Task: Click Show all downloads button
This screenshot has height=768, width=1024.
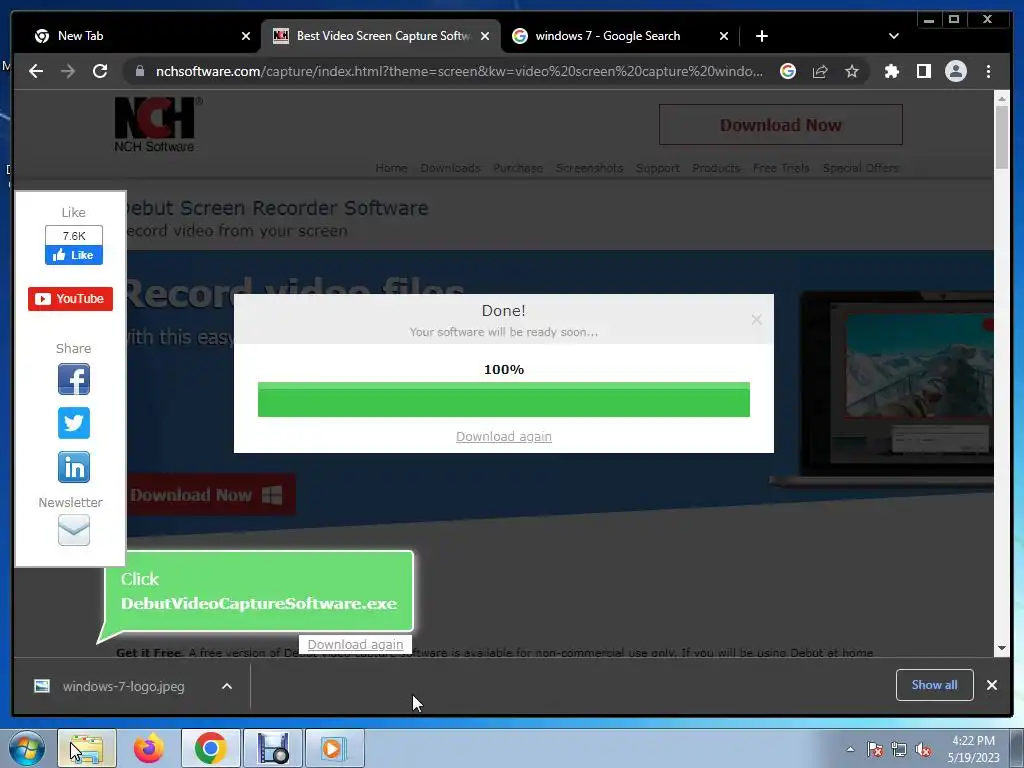Action: (x=935, y=684)
